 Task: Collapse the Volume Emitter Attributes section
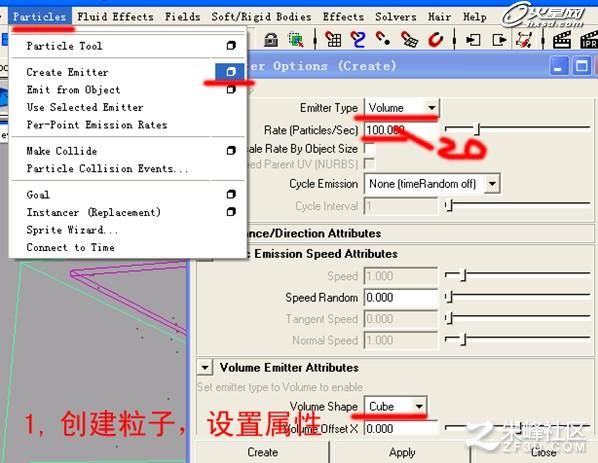[x=205, y=368]
